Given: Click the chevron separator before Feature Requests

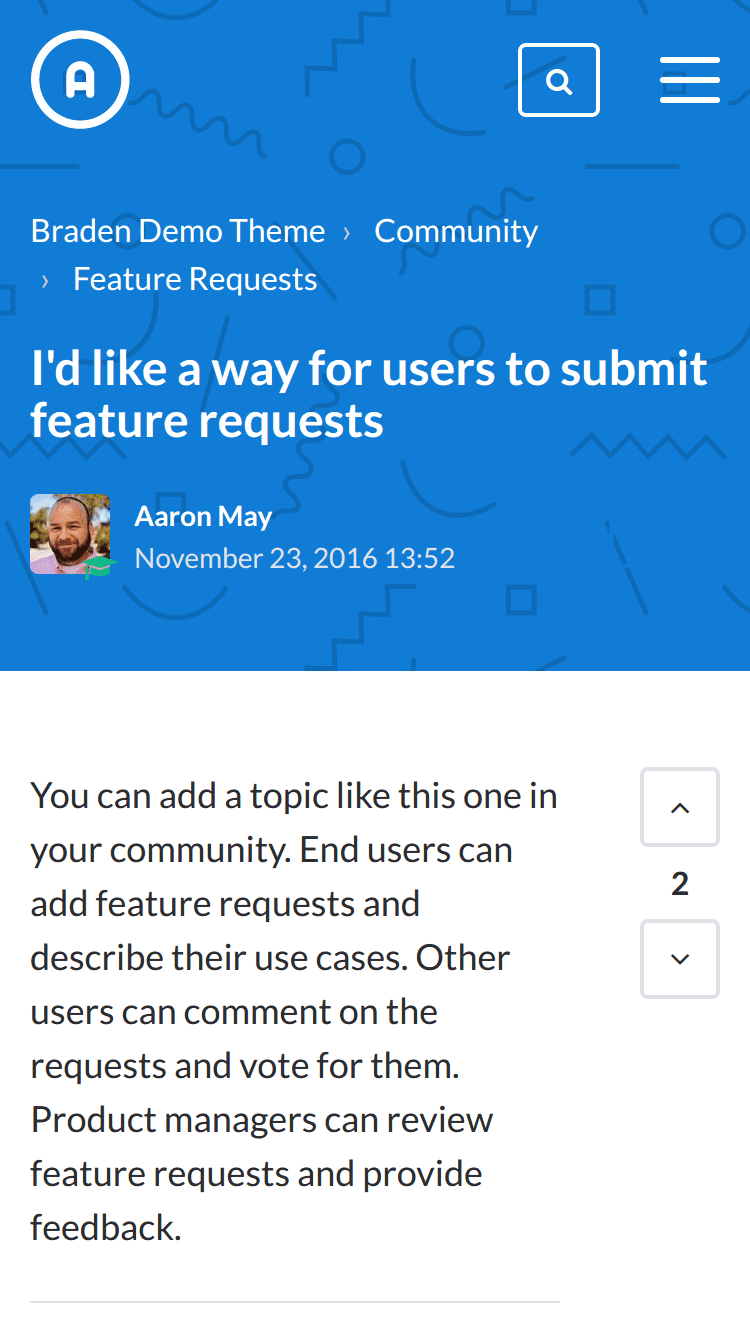Looking at the screenshot, I should pyautogui.click(x=45, y=281).
